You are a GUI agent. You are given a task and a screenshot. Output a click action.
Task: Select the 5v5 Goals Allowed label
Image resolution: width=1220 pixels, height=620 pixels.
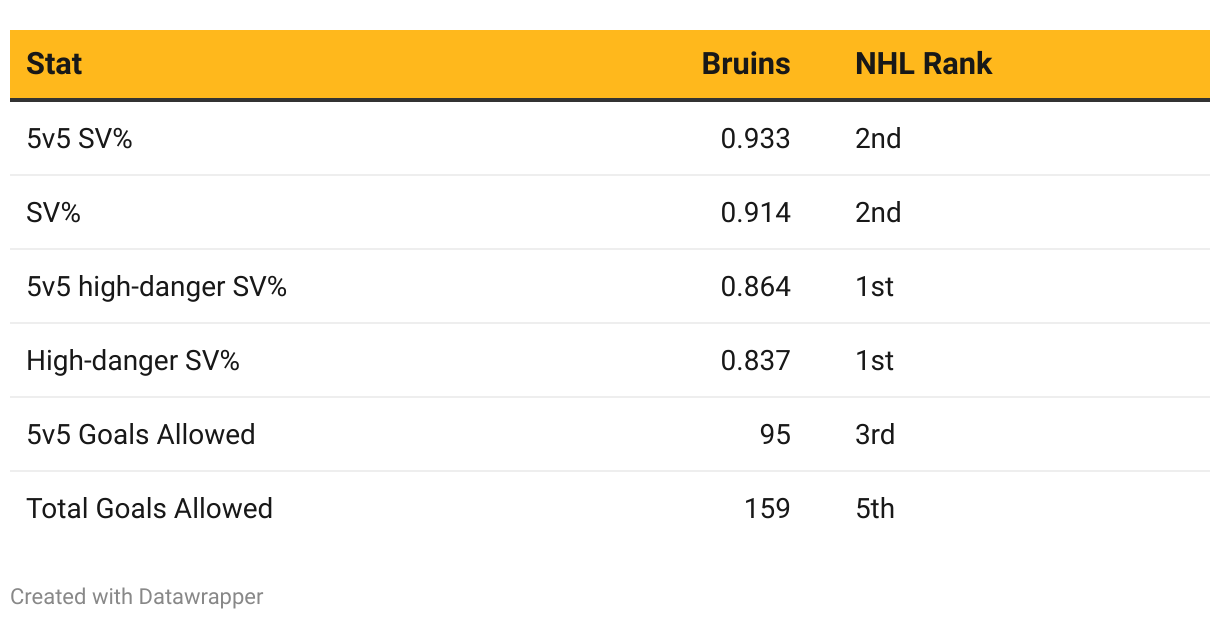tap(140, 435)
